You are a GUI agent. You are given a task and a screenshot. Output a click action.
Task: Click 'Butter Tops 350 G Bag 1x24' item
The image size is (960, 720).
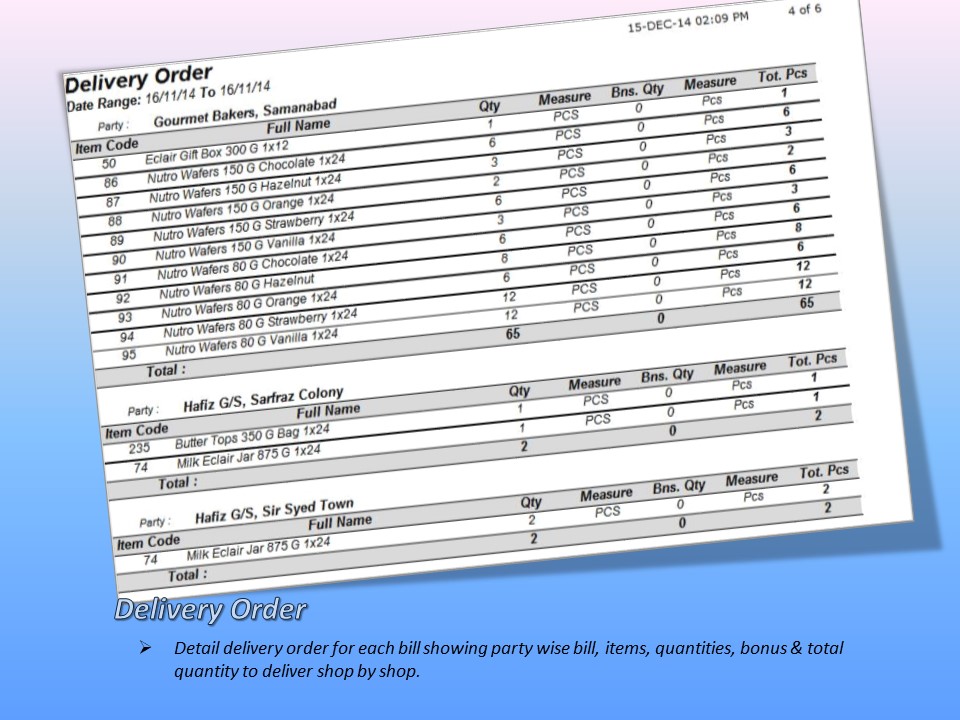pyautogui.click(x=252, y=437)
